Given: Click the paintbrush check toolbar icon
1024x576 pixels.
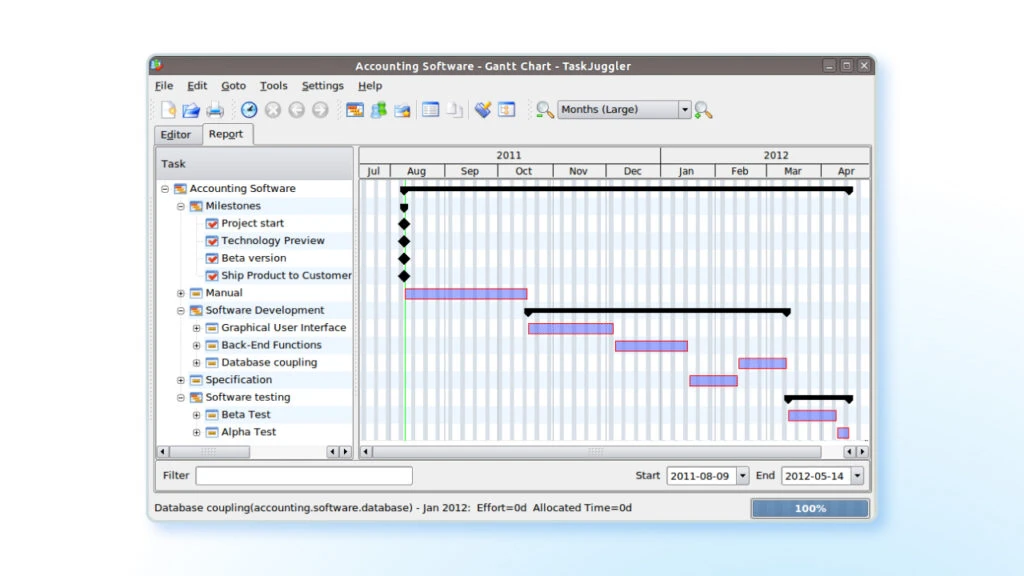Looking at the screenshot, I should (x=483, y=110).
